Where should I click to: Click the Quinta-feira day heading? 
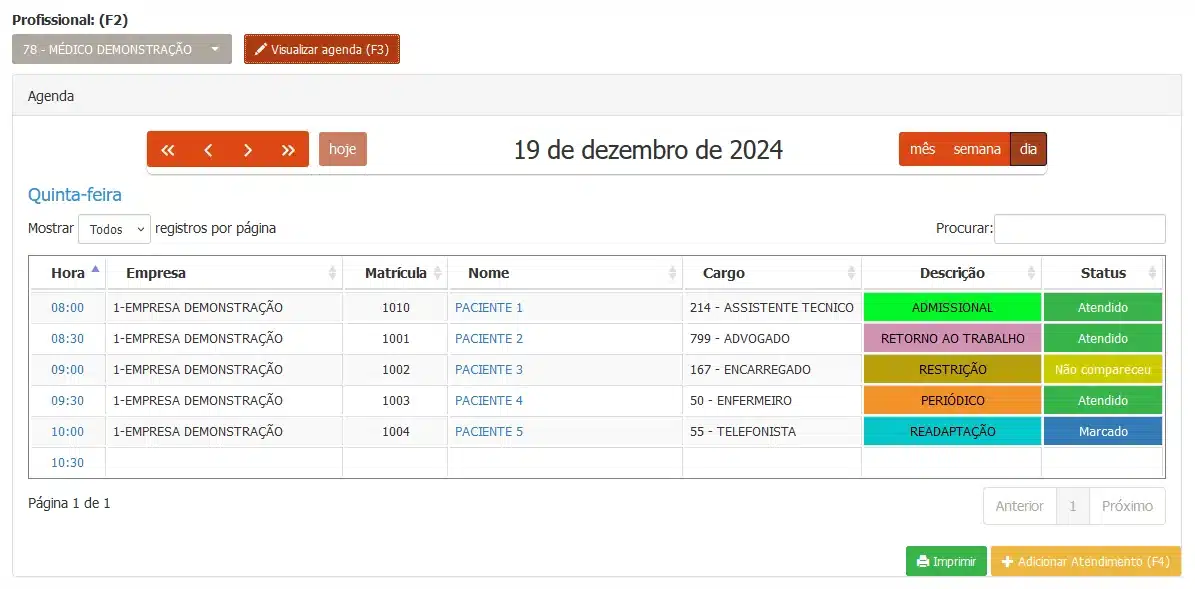click(75, 195)
